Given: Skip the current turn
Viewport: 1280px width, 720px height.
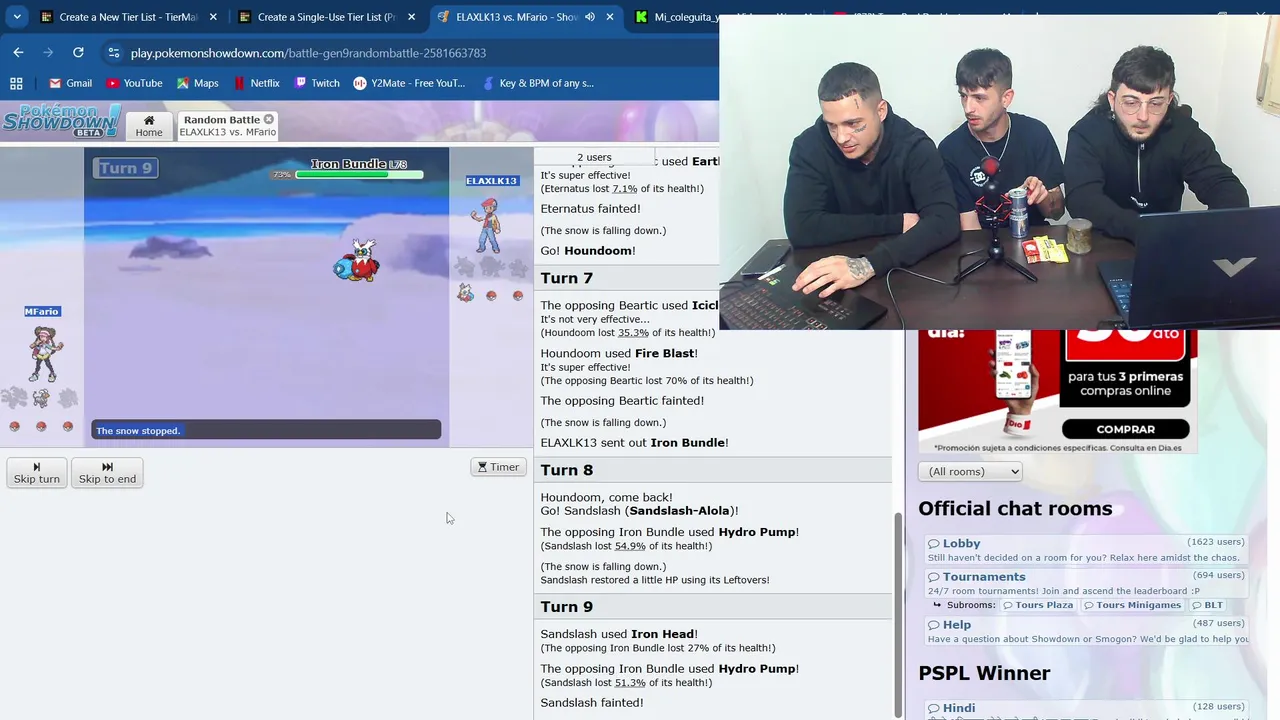Looking at the screenshot, I should 37,472.
